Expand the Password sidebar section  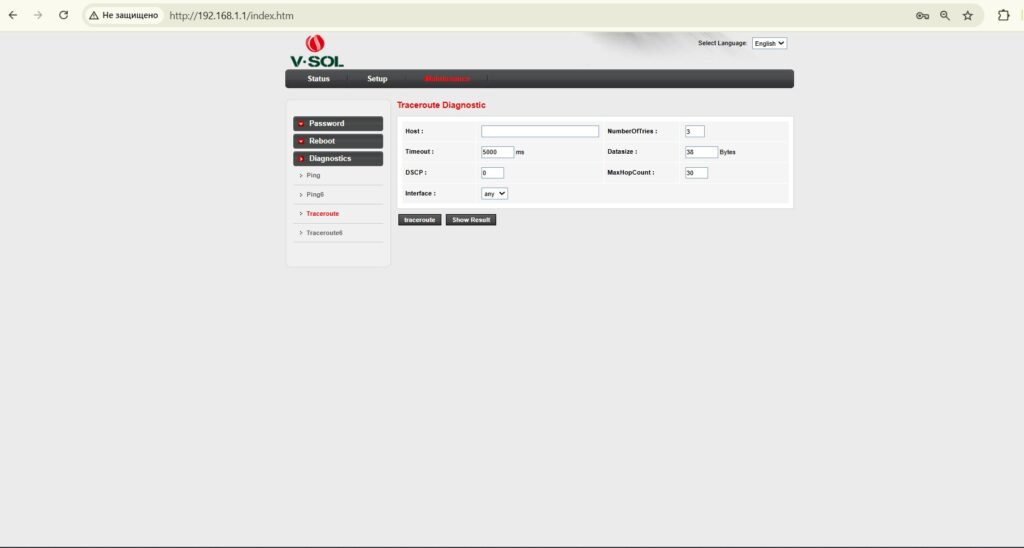coord(338,123)
